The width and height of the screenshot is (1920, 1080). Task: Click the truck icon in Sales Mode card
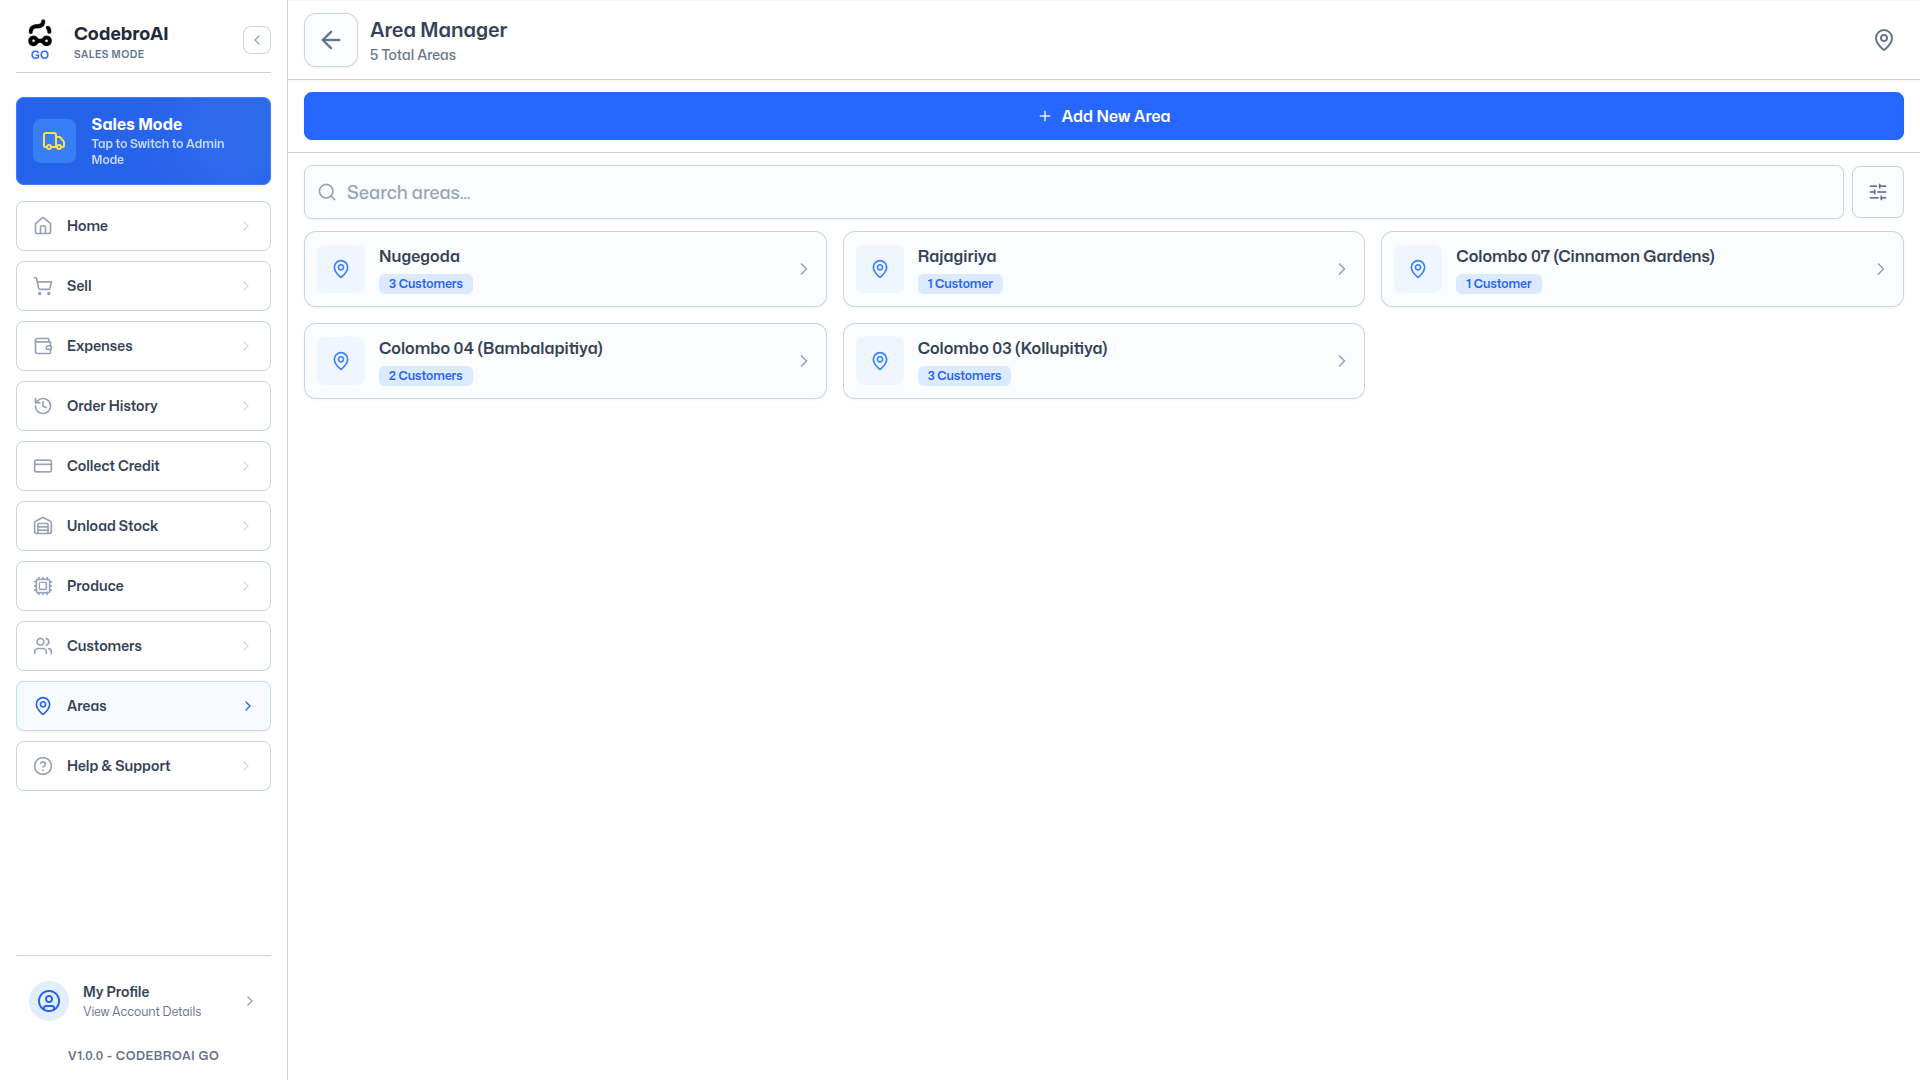54,141
